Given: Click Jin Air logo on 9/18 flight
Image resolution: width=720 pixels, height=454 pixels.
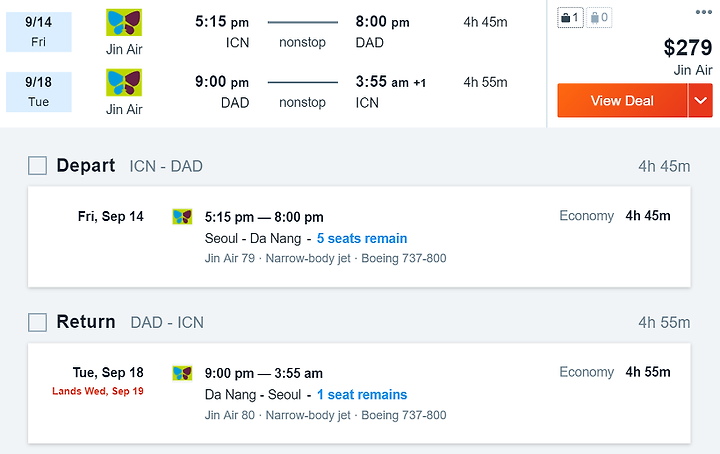Looking at the screenshot, I should (x=124, y=82).
